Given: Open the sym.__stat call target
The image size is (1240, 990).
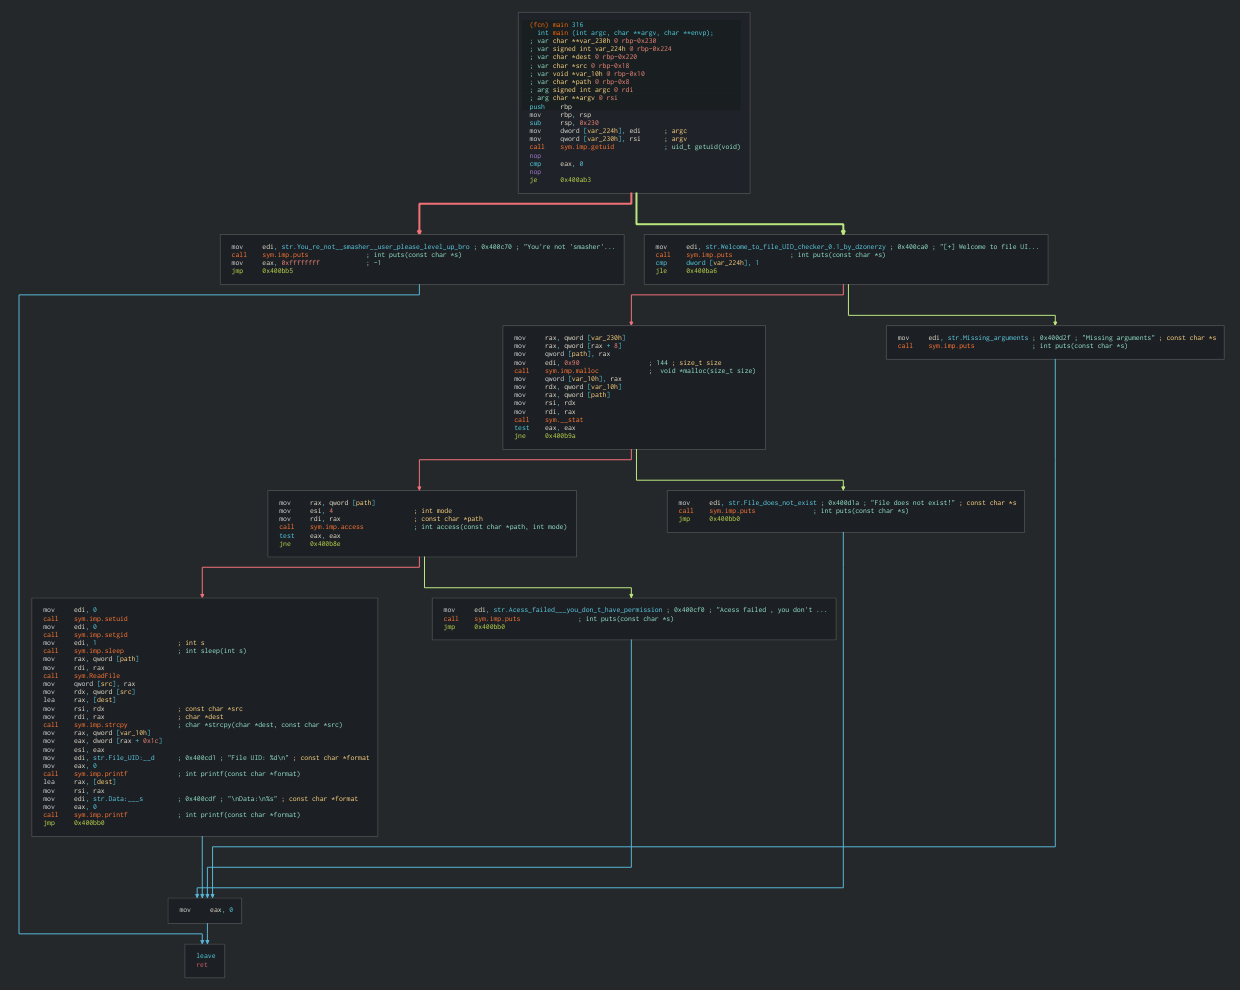Looking at the screenshot, I should pyautogui.click(x=563, y=420).
